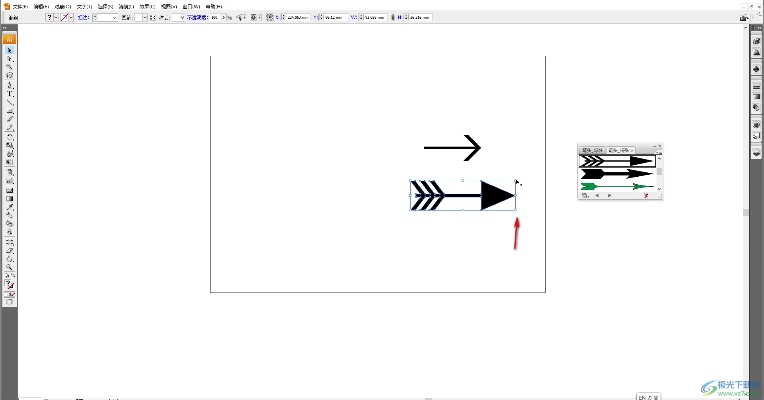The image size is (764, 400).
Task: Select the Zoom magnifier tool
Action: click(x=9, y=267)
